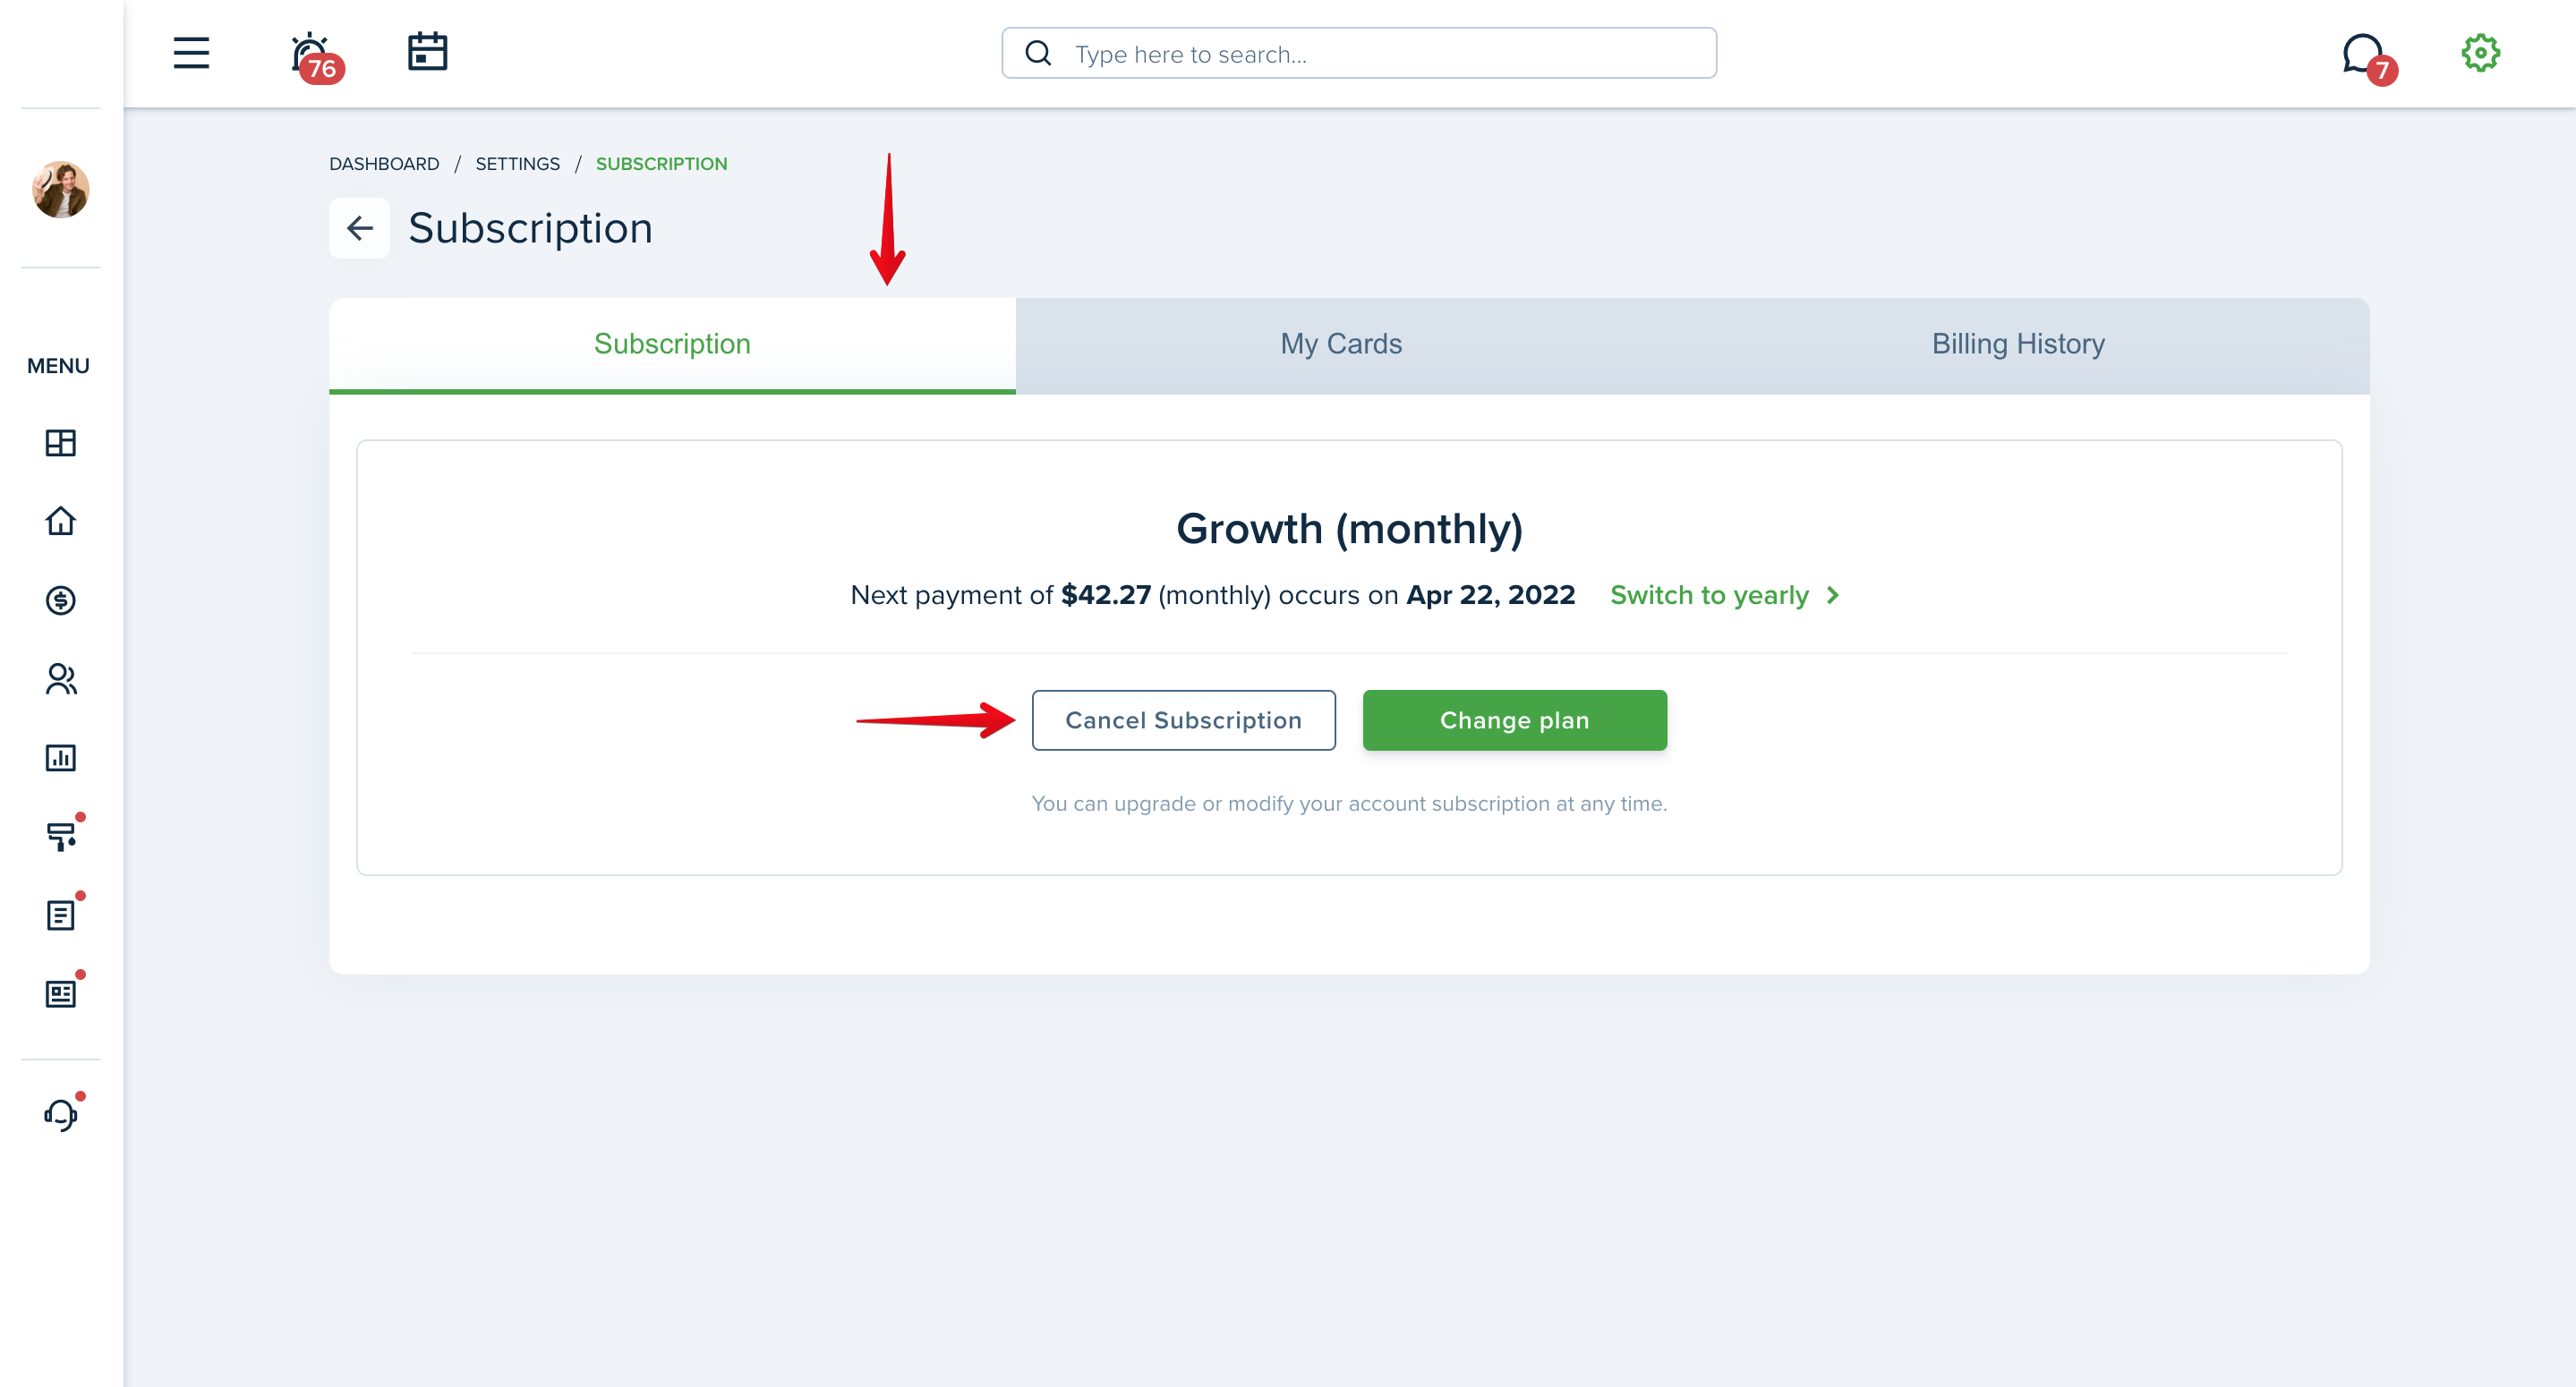Open chat messages with 7 badge
This screenshot has width=2576, height=1387.
pyautogui.click(x=2367, y=57)
